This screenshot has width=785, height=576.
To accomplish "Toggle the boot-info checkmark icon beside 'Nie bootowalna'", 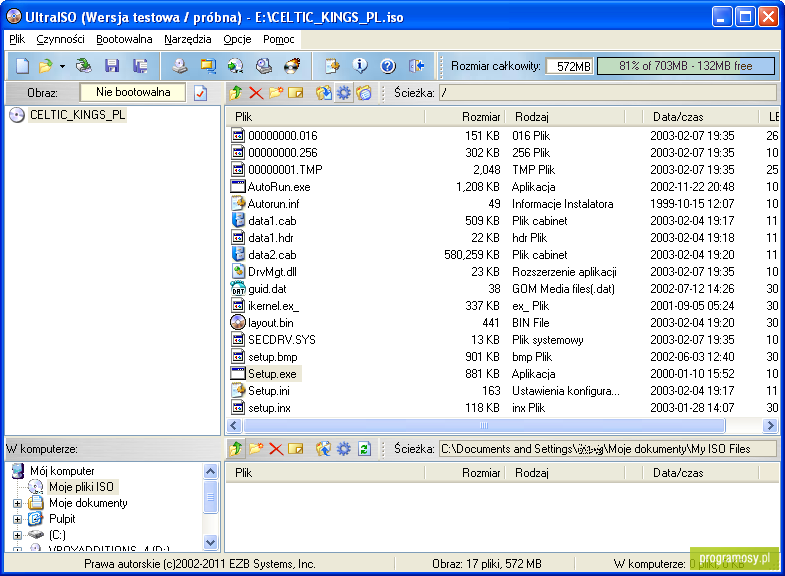I will (200, 93).
